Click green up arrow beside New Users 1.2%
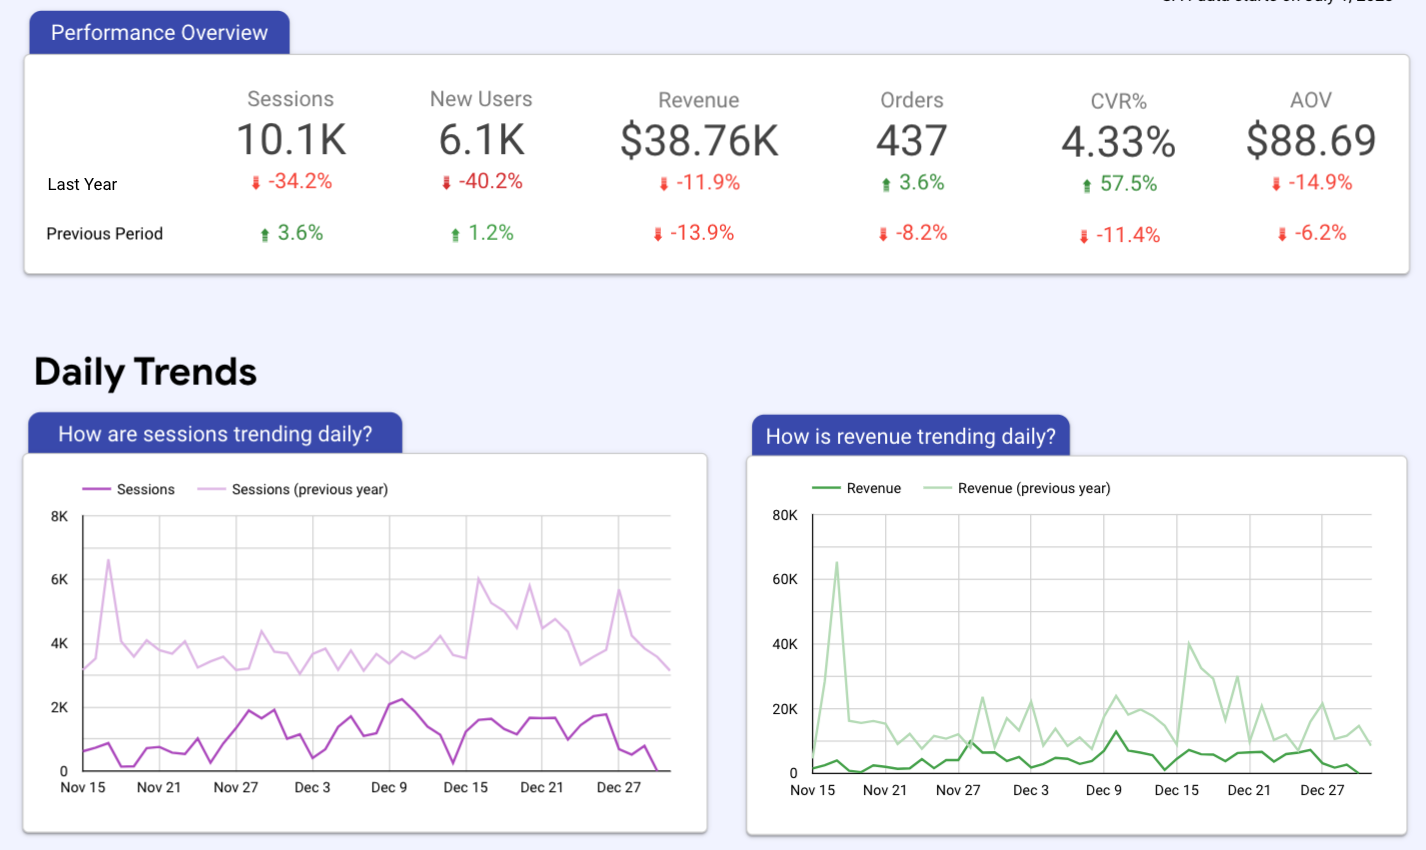This screenshot has width=1426, height=850. pyautogui.click(x=455, y=235)
